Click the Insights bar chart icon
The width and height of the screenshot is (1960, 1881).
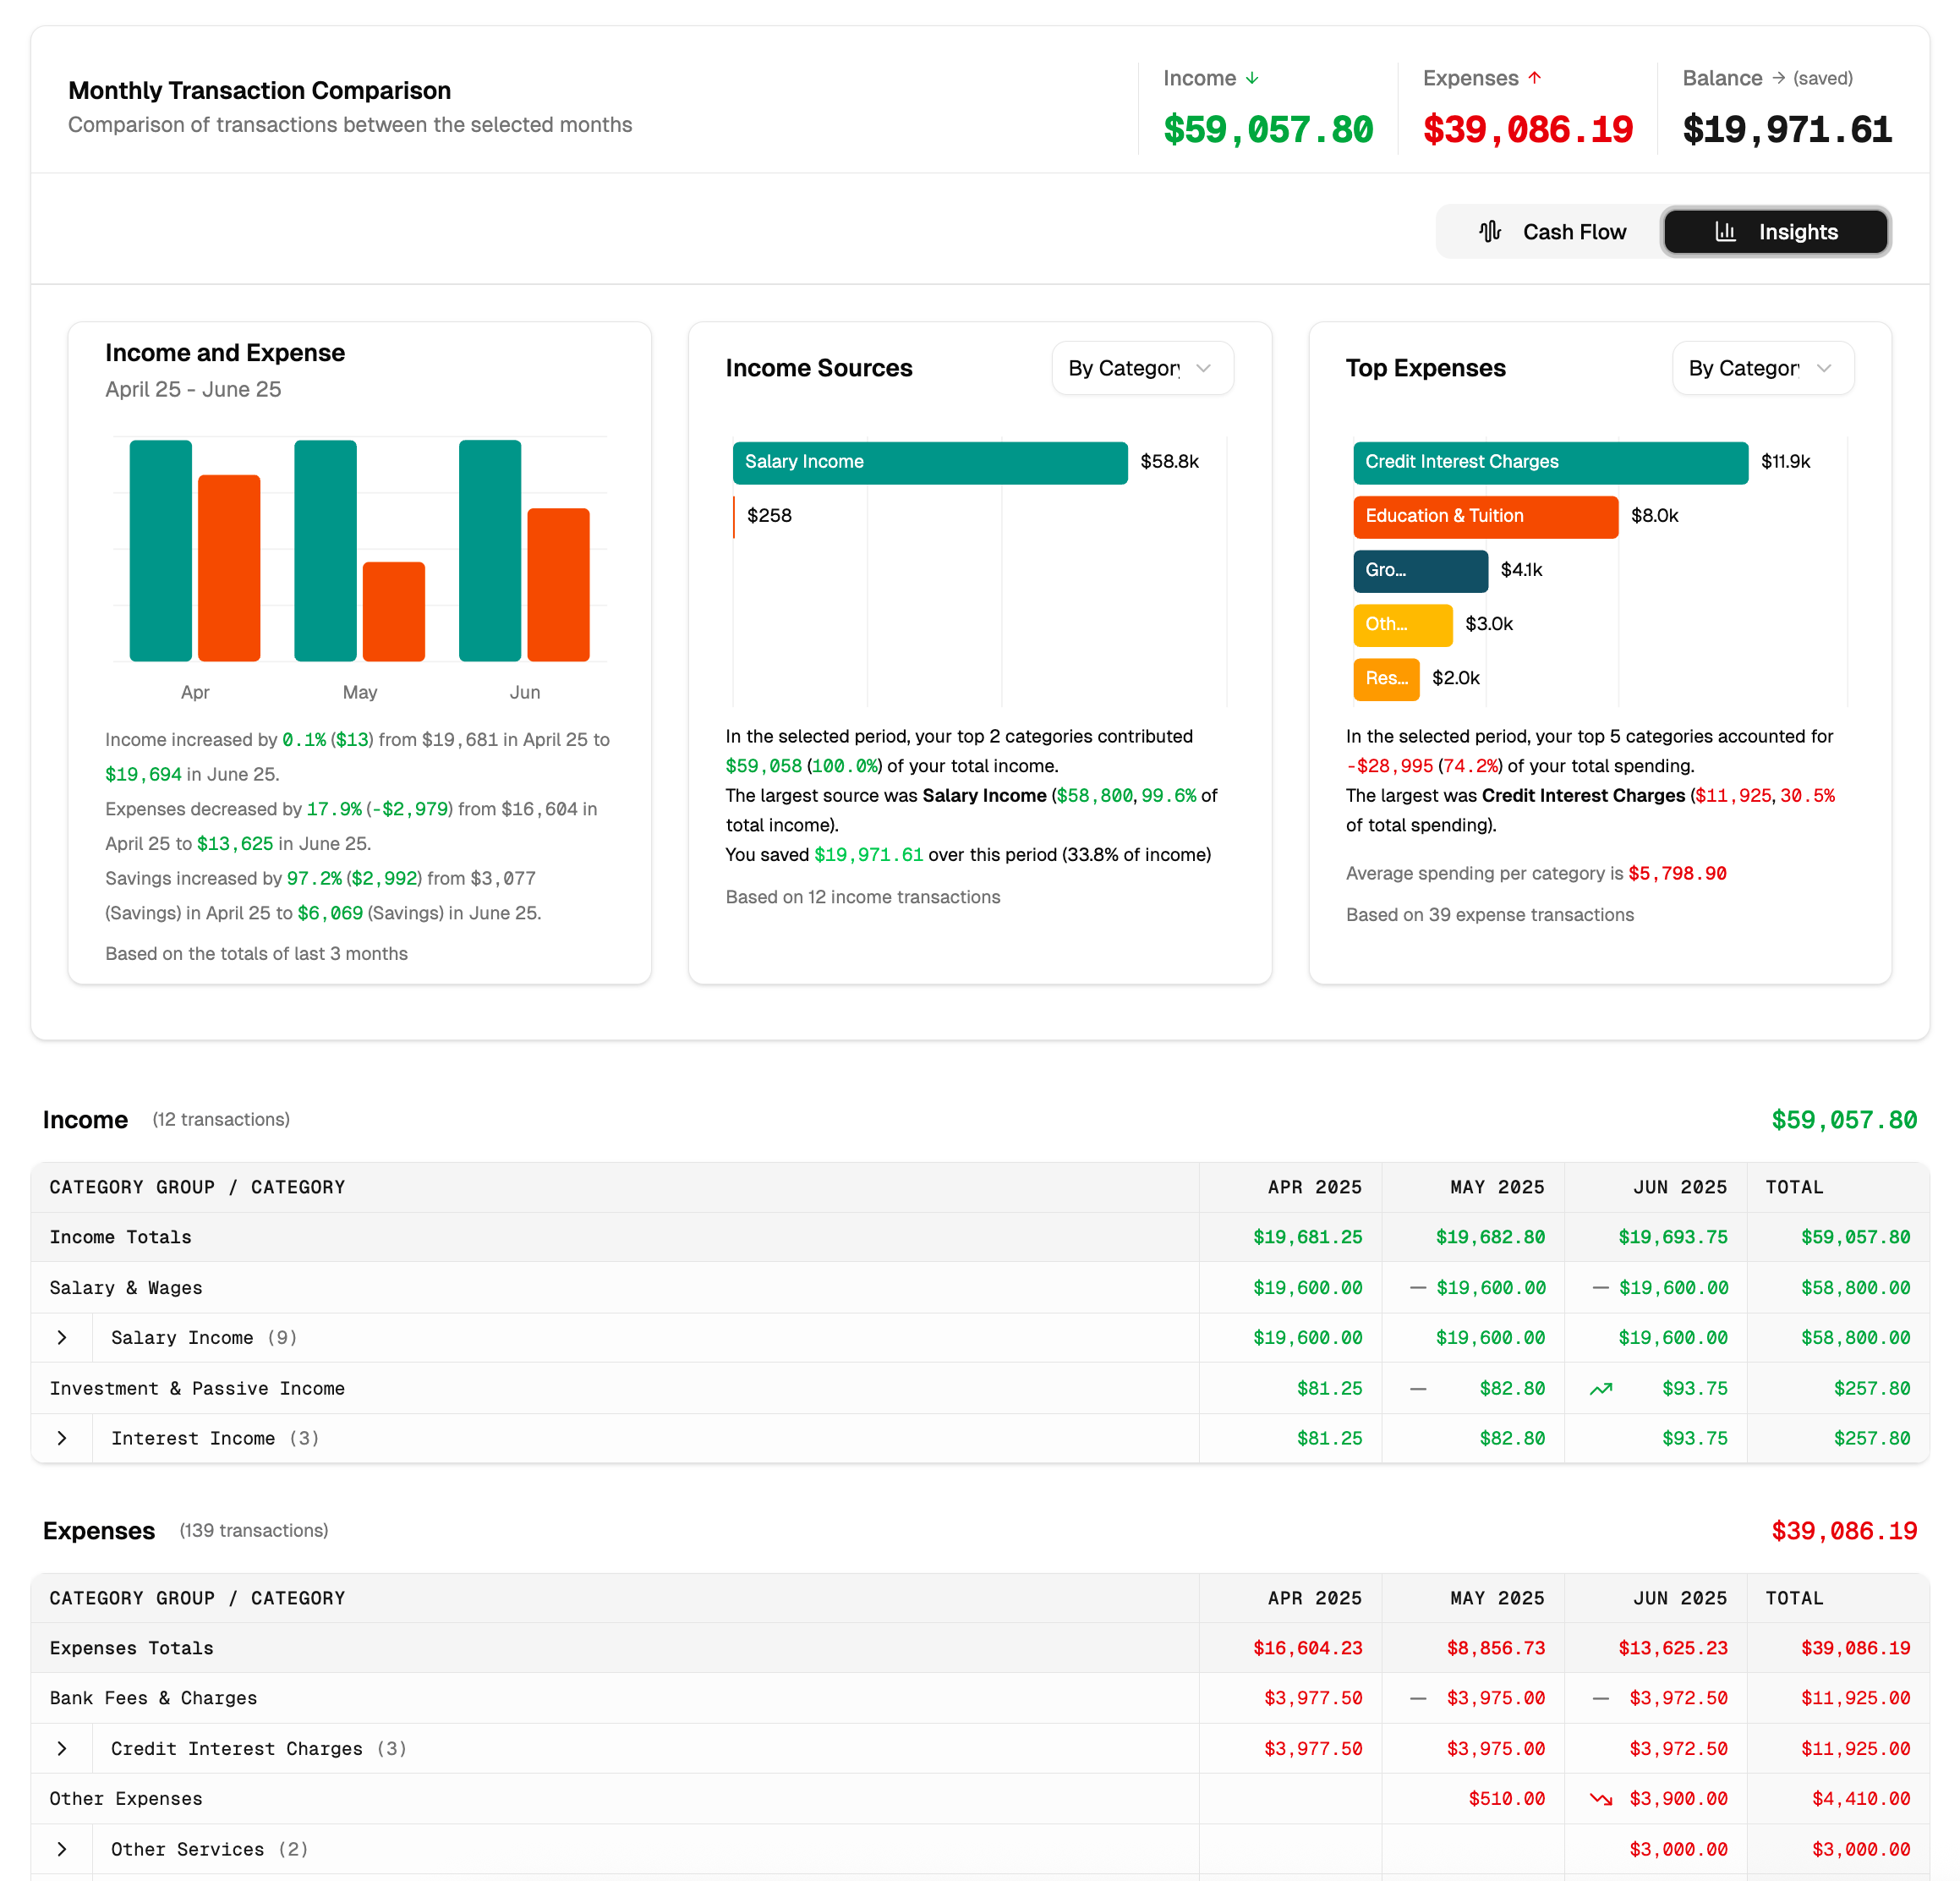pyautogui.click(x=1725, y=231)
